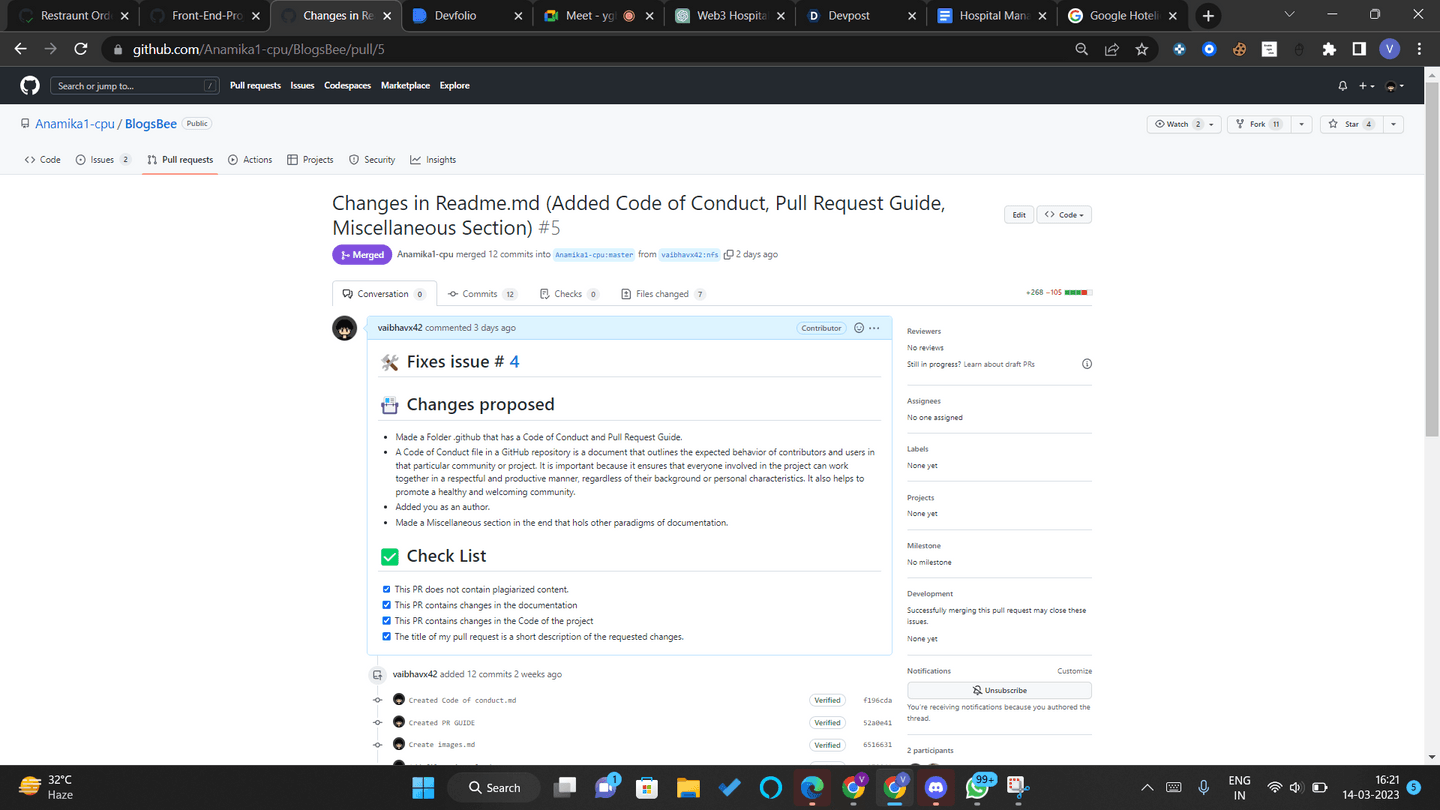This screenshot has width=1440, height=810.
Task: Open vaibhavx42's avatar beside the comment
Action: click(345, 328)
